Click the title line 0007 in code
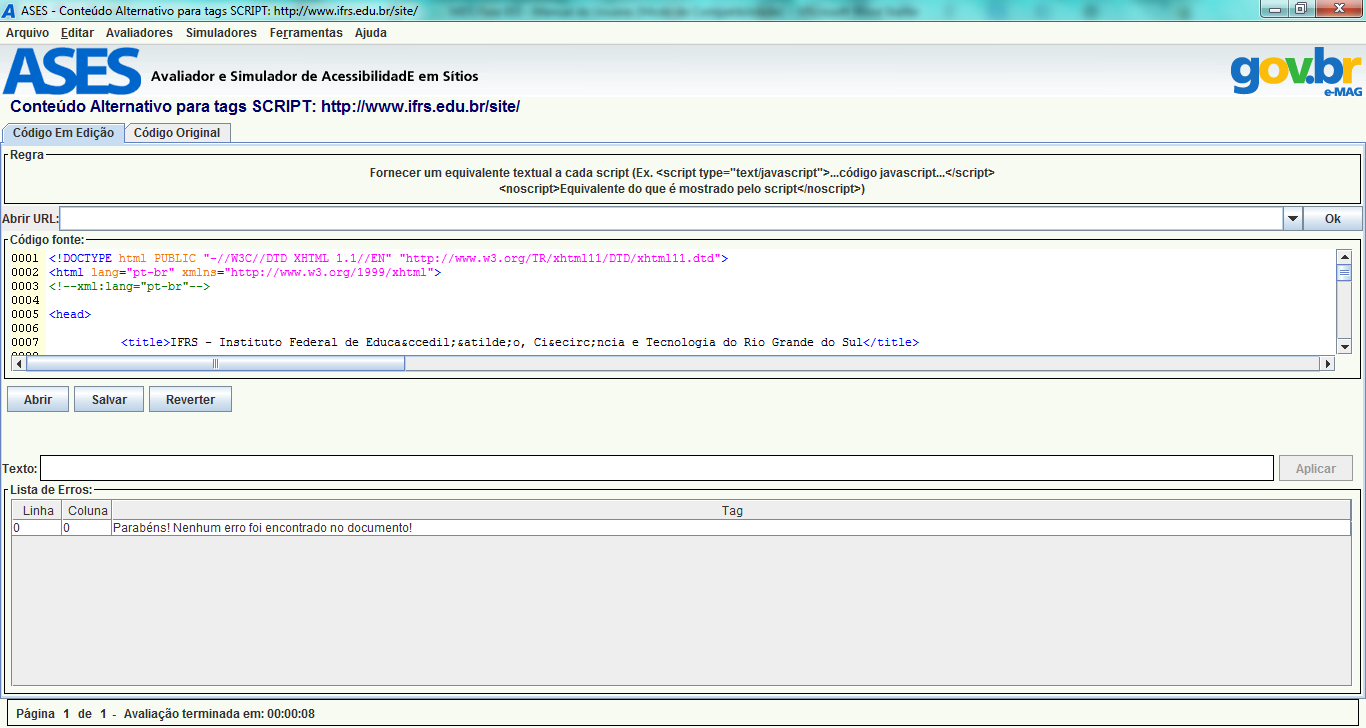This screenshot has height=728, width=1366. pyautogui.click(x=520, y=342)
